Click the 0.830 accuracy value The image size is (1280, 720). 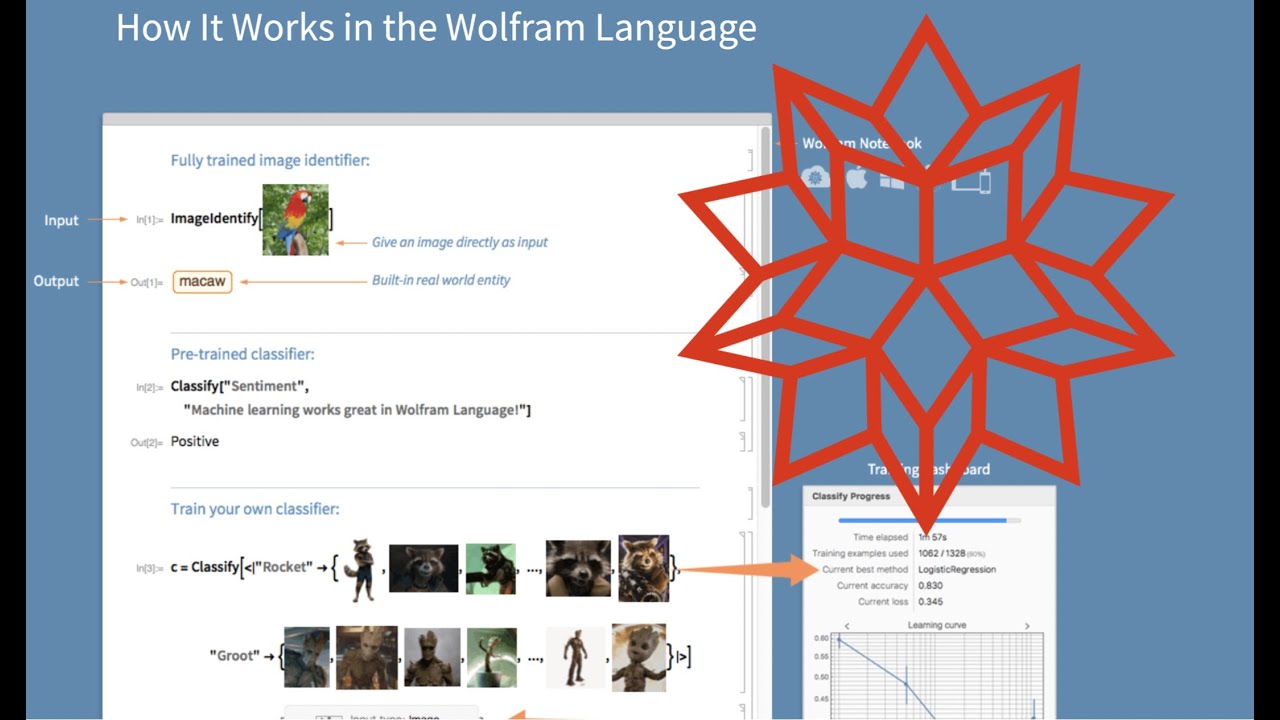pyautogui.click(x=931, y=585)
